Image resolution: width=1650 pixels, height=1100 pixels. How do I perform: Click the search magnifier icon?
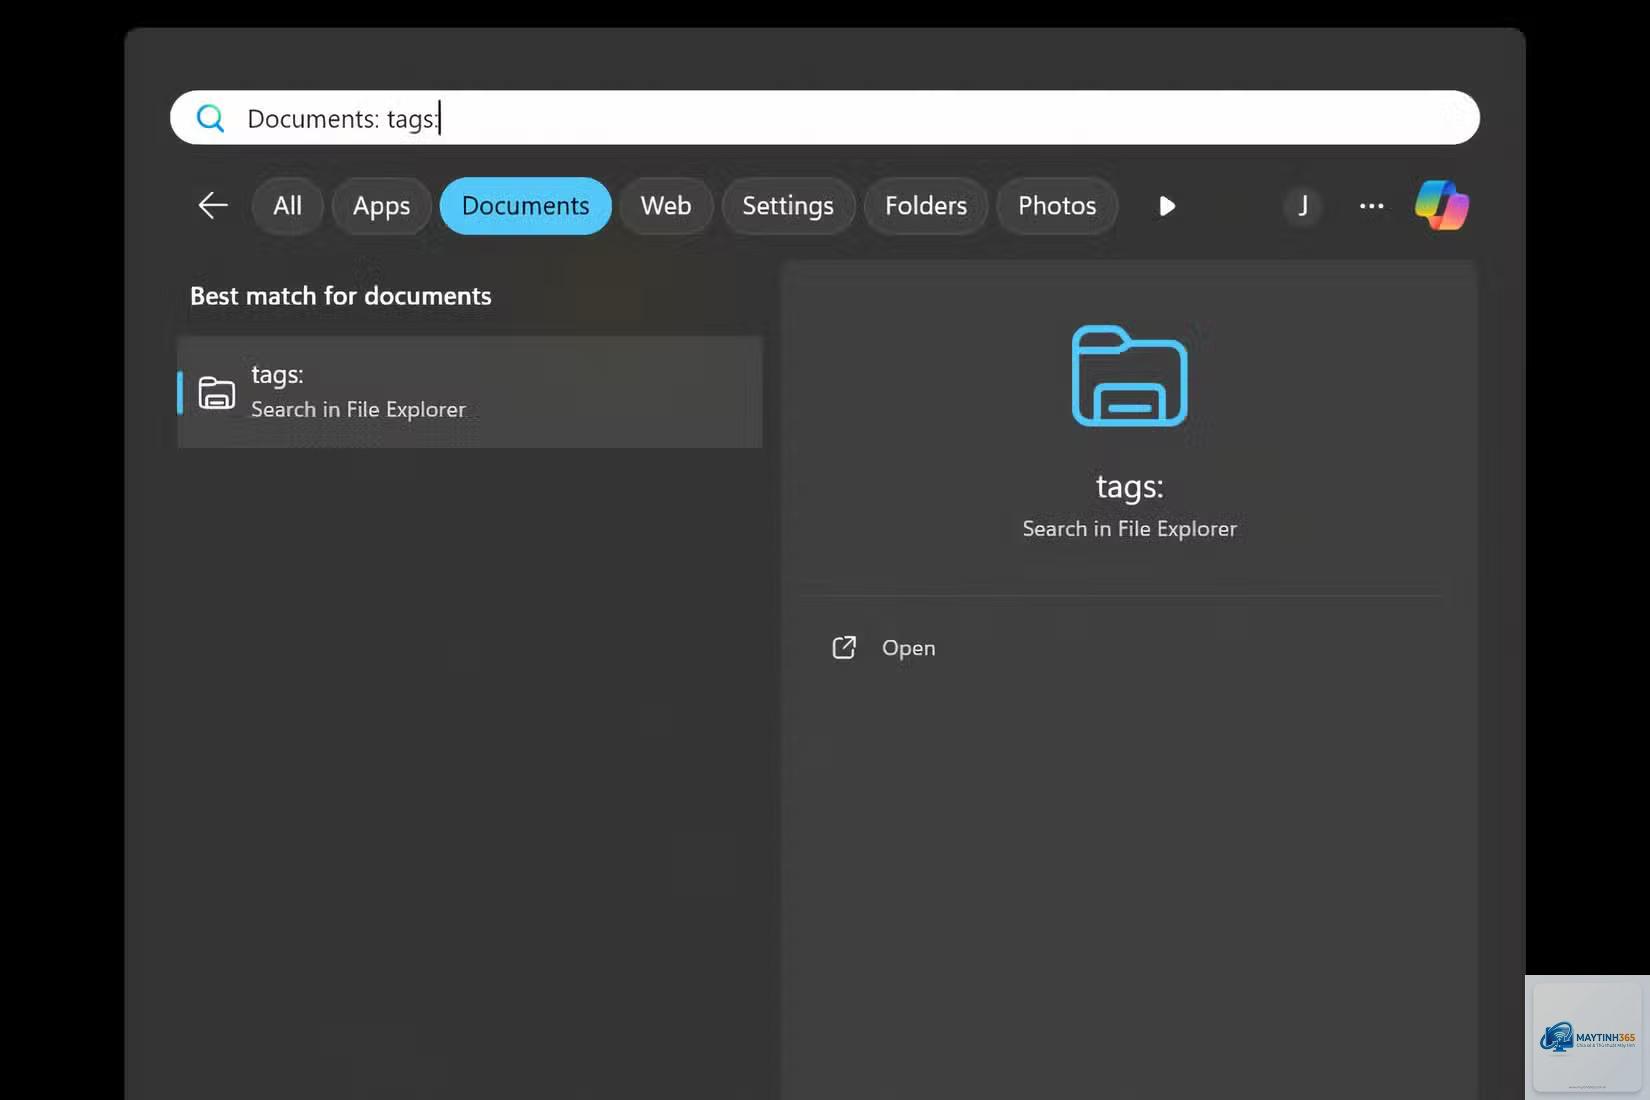210,118
